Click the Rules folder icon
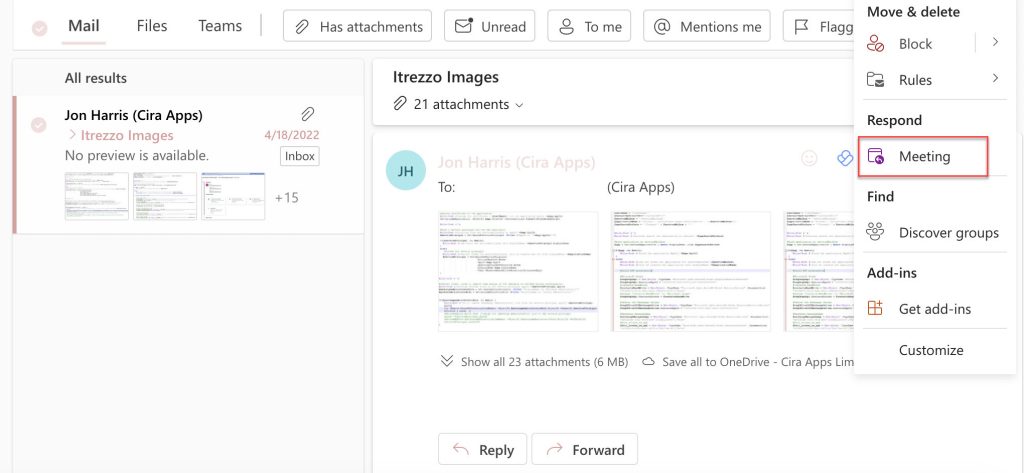1024x473 pixels. point(876,80)
